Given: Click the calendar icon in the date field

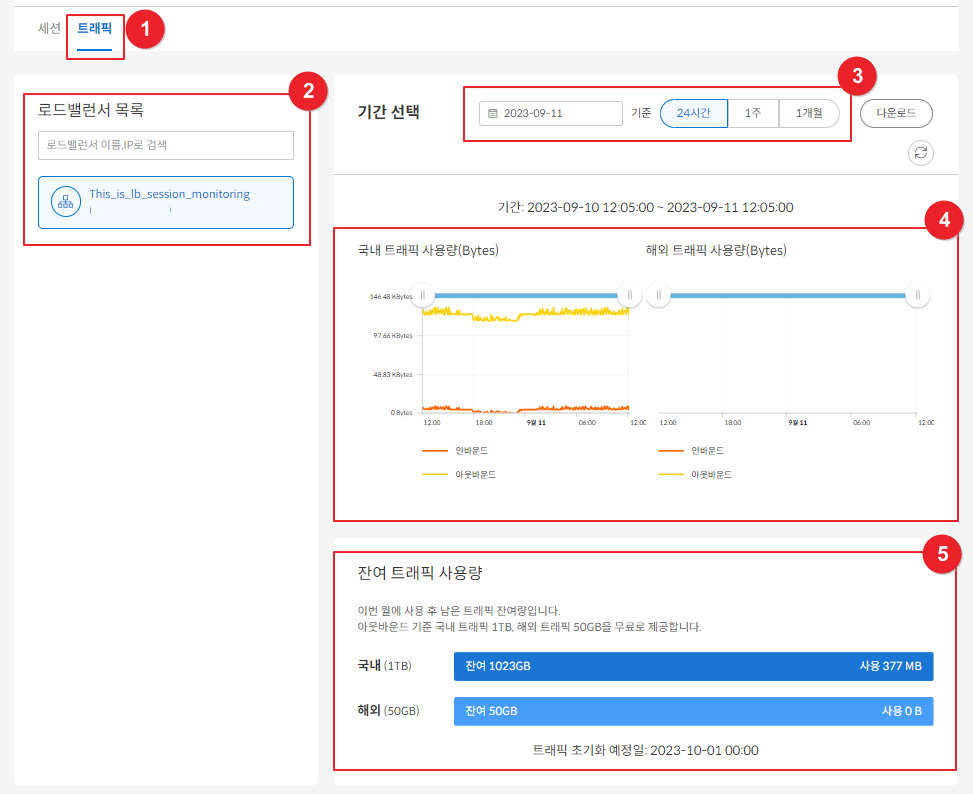Looking at the screenshot, I should (492, 114).
